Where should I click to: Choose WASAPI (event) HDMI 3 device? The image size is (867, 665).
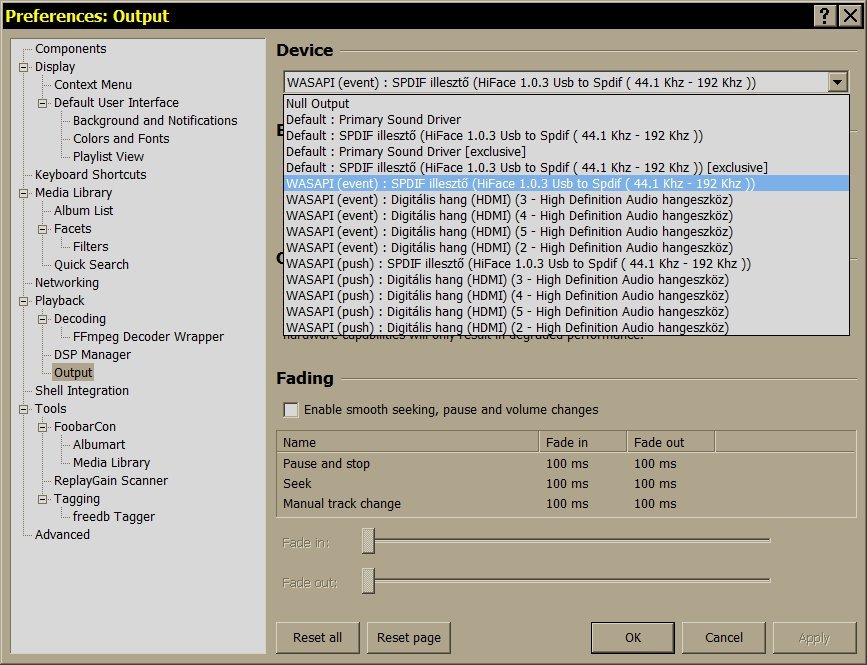click(566, 200)
